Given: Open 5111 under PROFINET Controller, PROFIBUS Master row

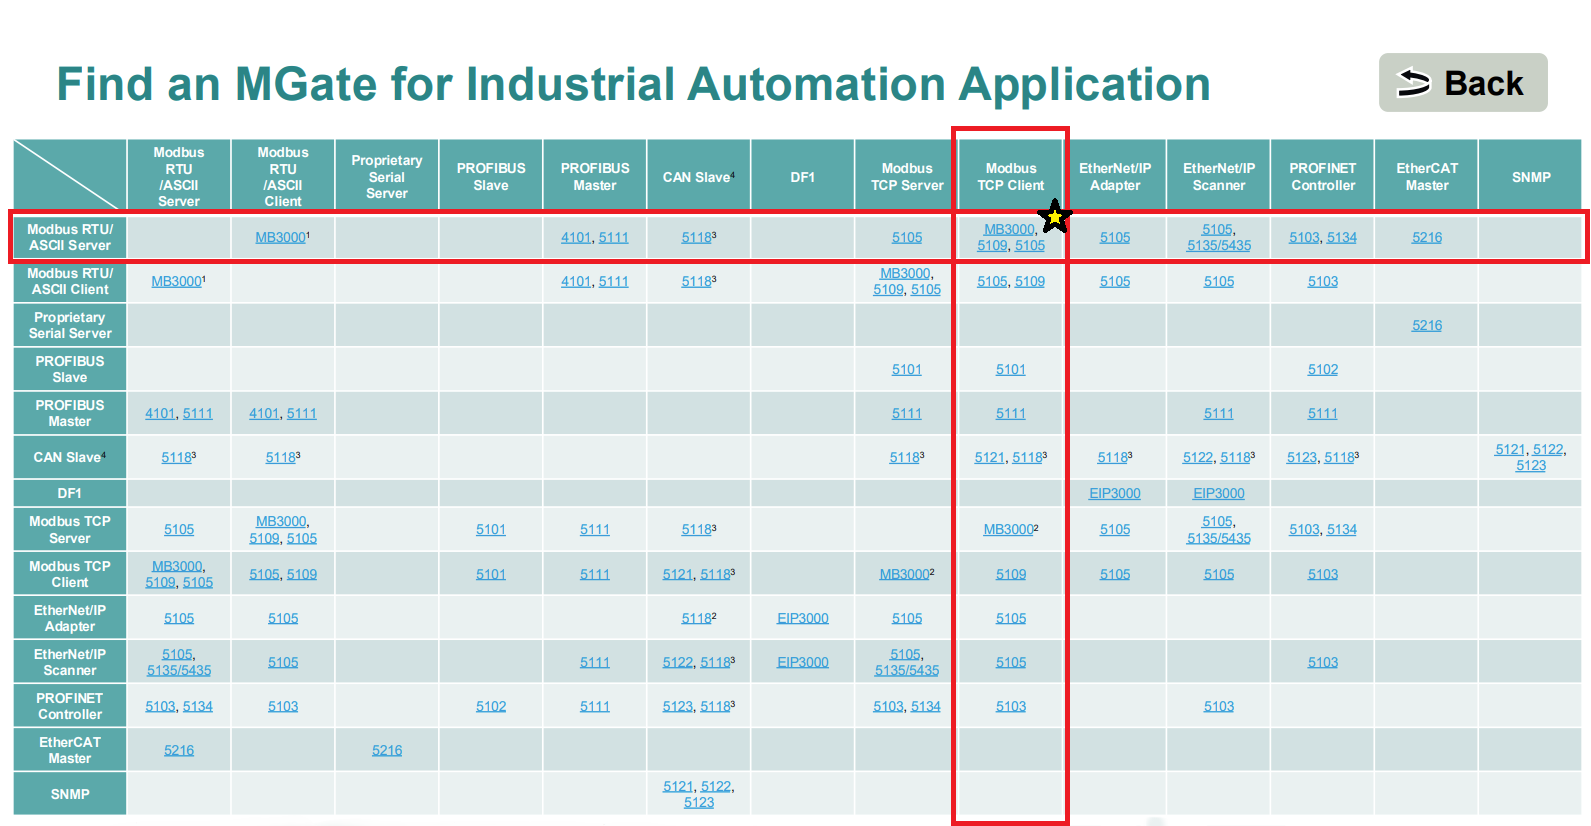Looking at the screenshot, I should point(1323,413).
